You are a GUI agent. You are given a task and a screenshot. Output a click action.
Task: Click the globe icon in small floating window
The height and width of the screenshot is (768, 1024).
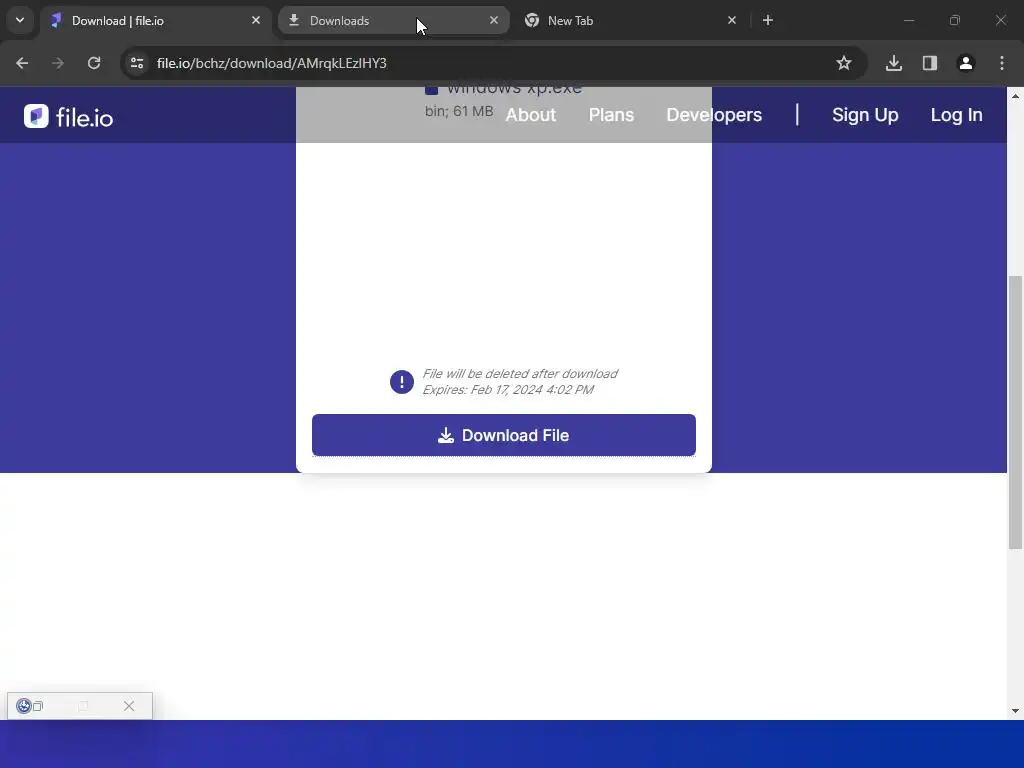tap(24, 706)
